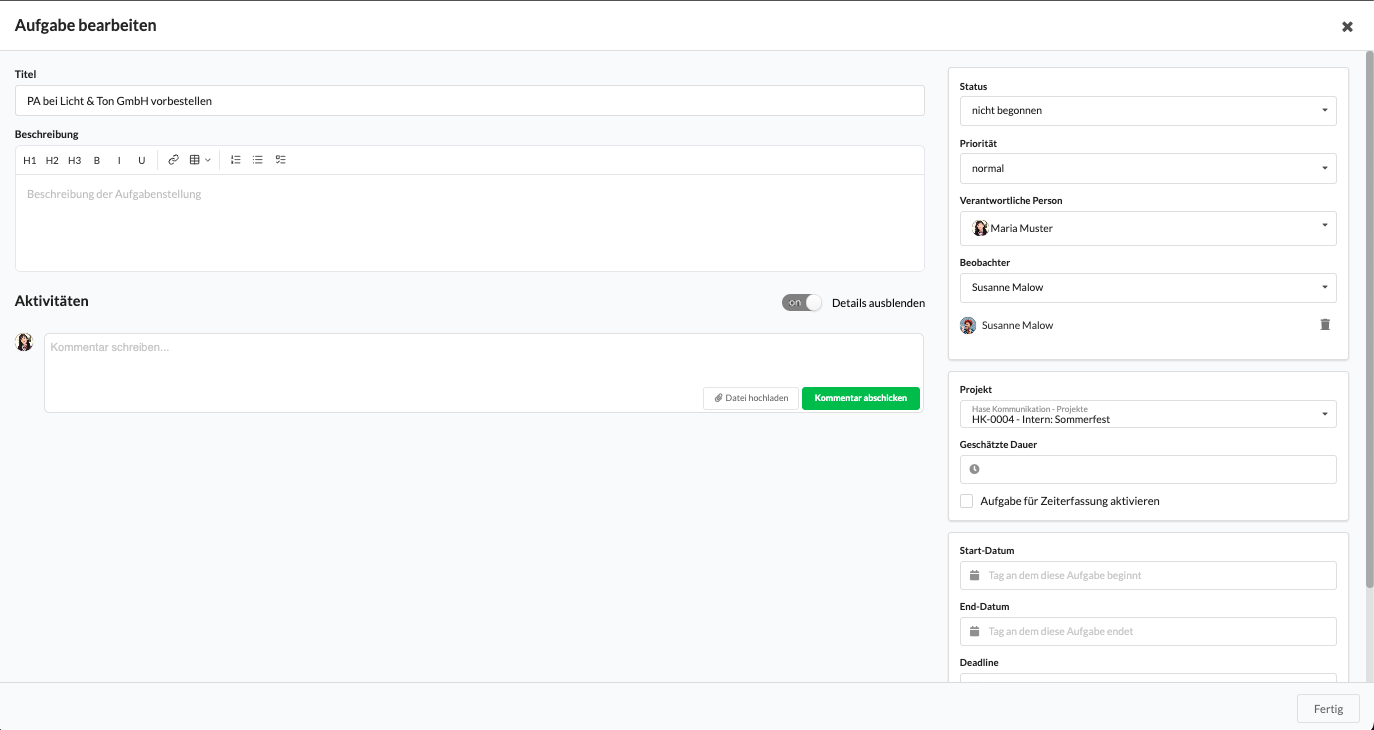The width and height of the screenshot is (1374, 730).
Task: Expand the Verantwortliche Person dropdown
Action: (x=1147, y=228)
